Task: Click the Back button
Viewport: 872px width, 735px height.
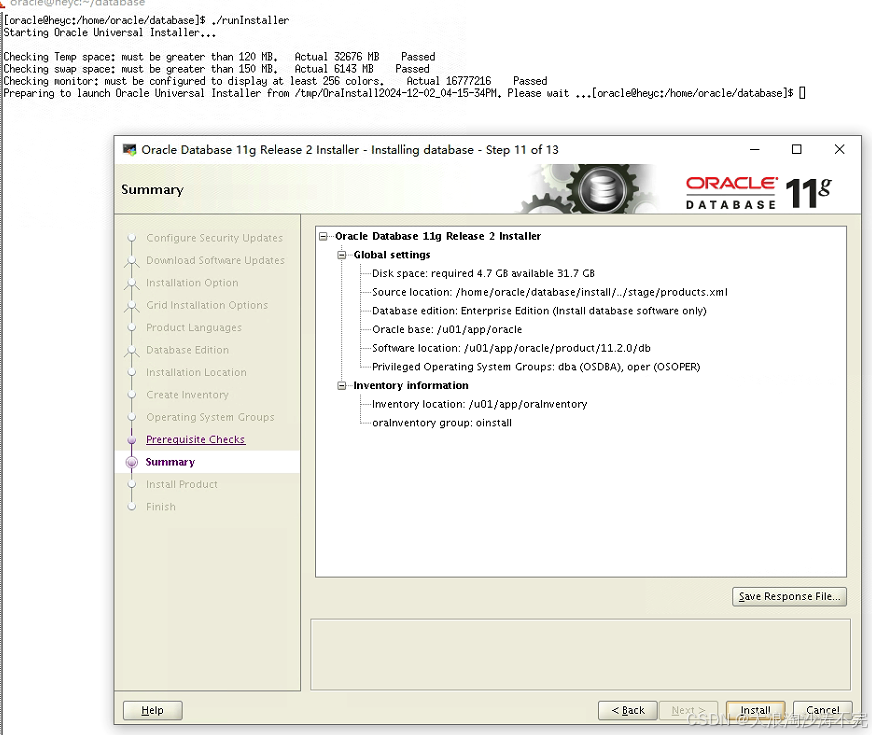Action: [x=627, y=710]
